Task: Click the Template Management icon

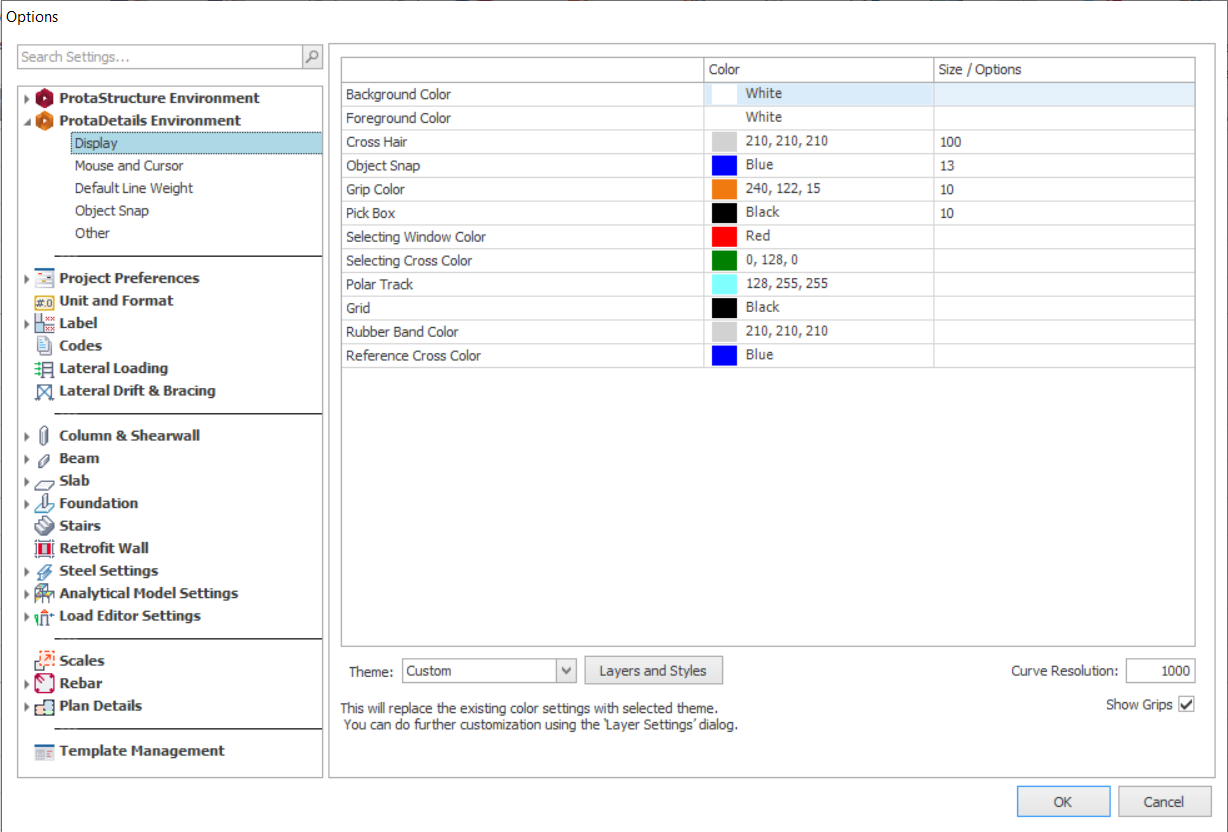Action: point(44,752)
